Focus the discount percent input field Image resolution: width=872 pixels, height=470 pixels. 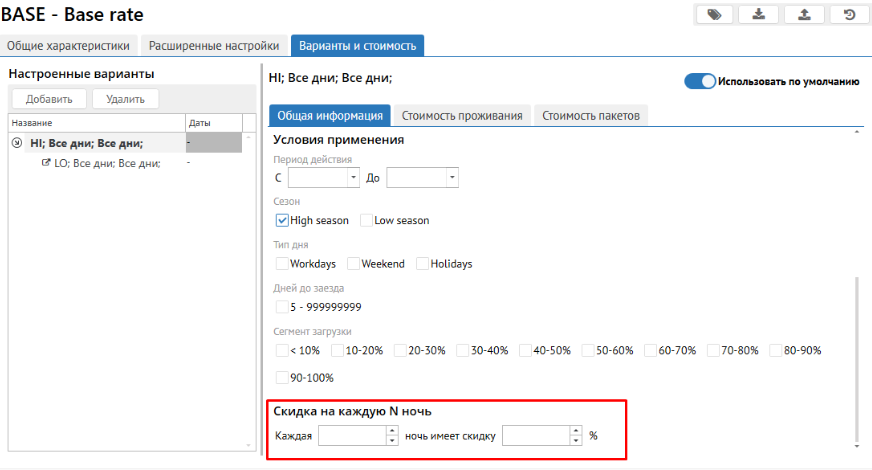(x=537, y=436)
